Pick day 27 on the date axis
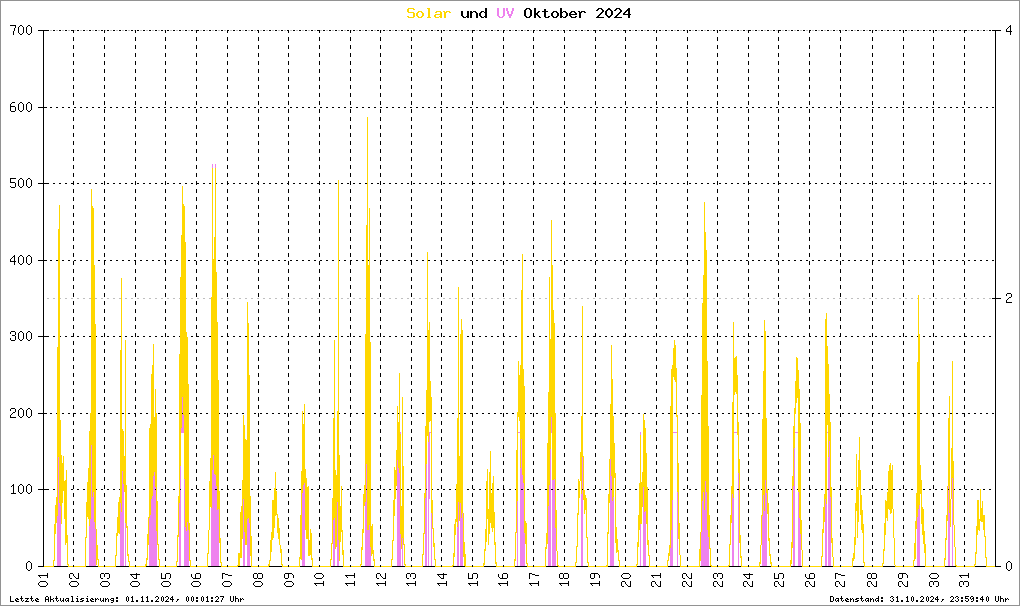Image resolution: width=1020 pixels, height=606 pixels. [x=840, y=579]
